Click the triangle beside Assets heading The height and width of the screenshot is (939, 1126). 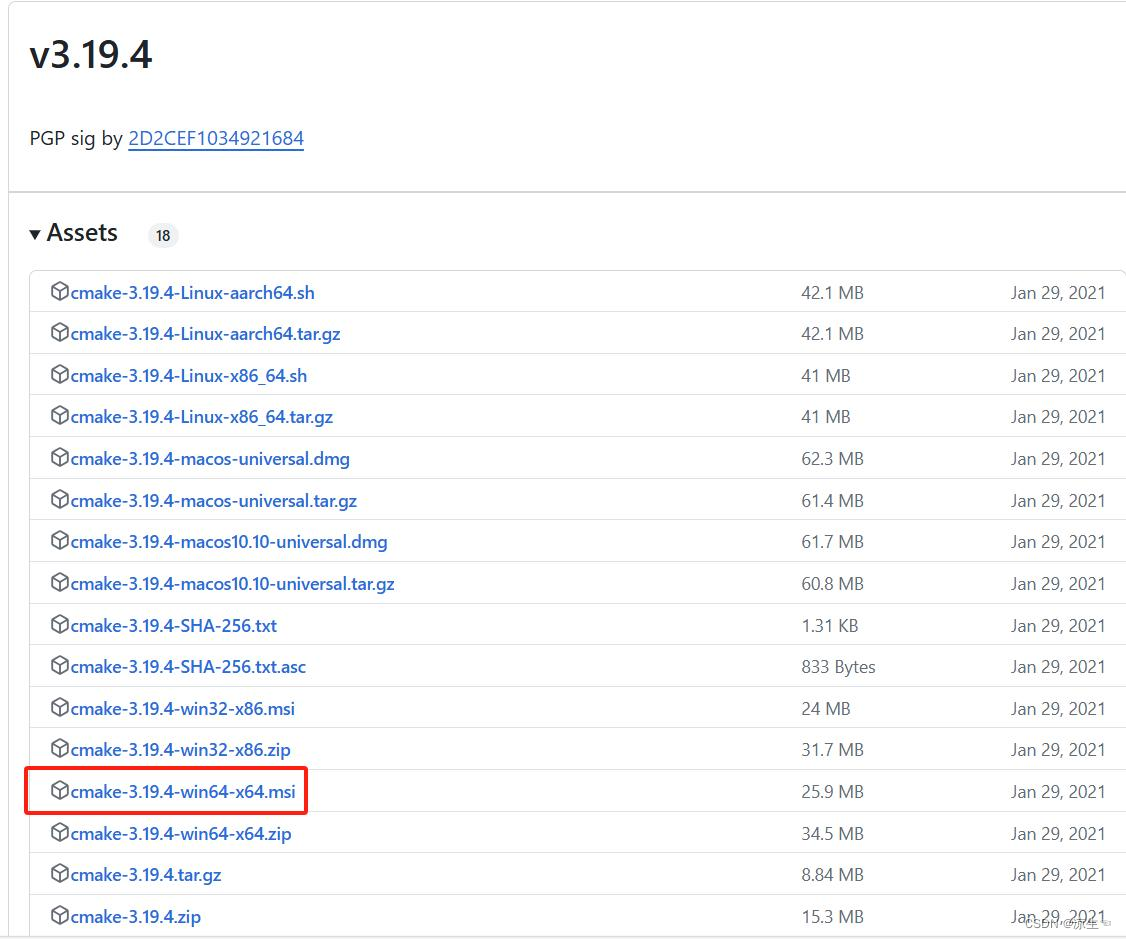pyautogui.click(x=36, y=232)
